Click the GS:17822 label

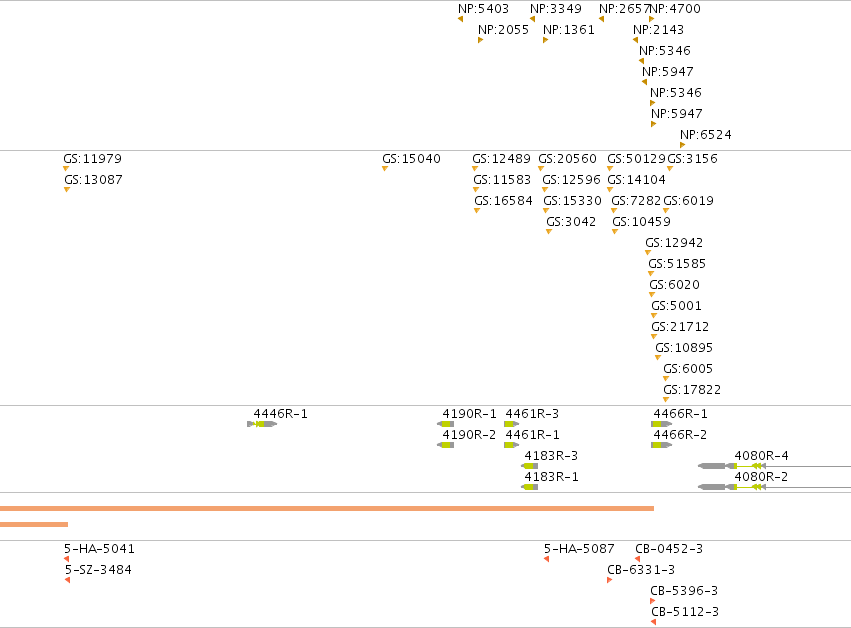tap(692, 390)
